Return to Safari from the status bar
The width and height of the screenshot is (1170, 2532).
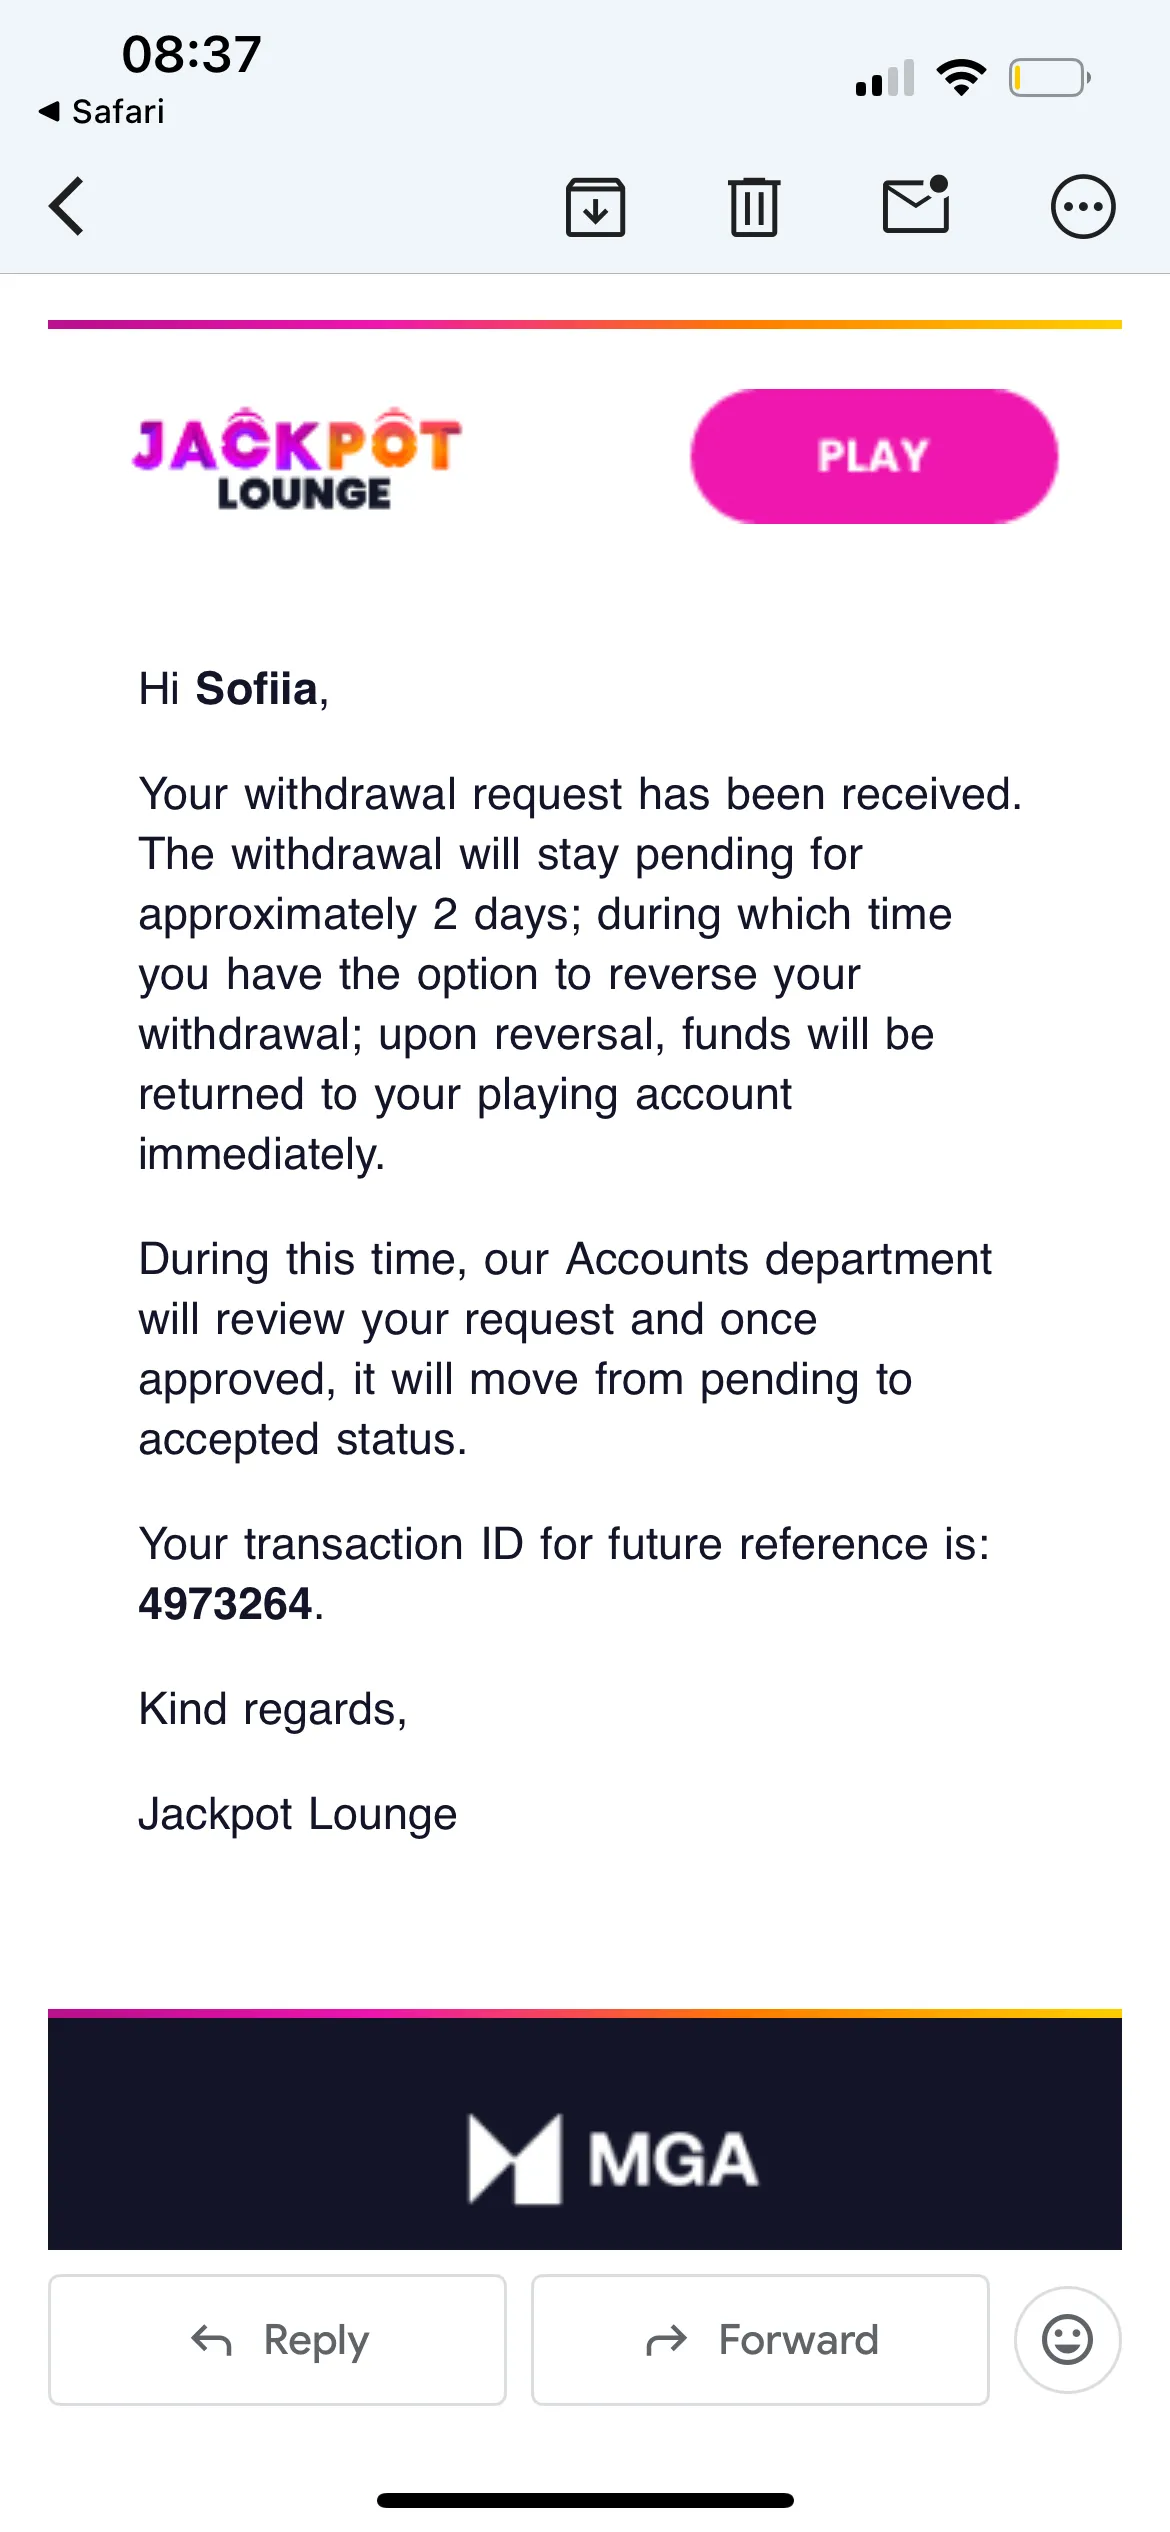click(102, 111)
